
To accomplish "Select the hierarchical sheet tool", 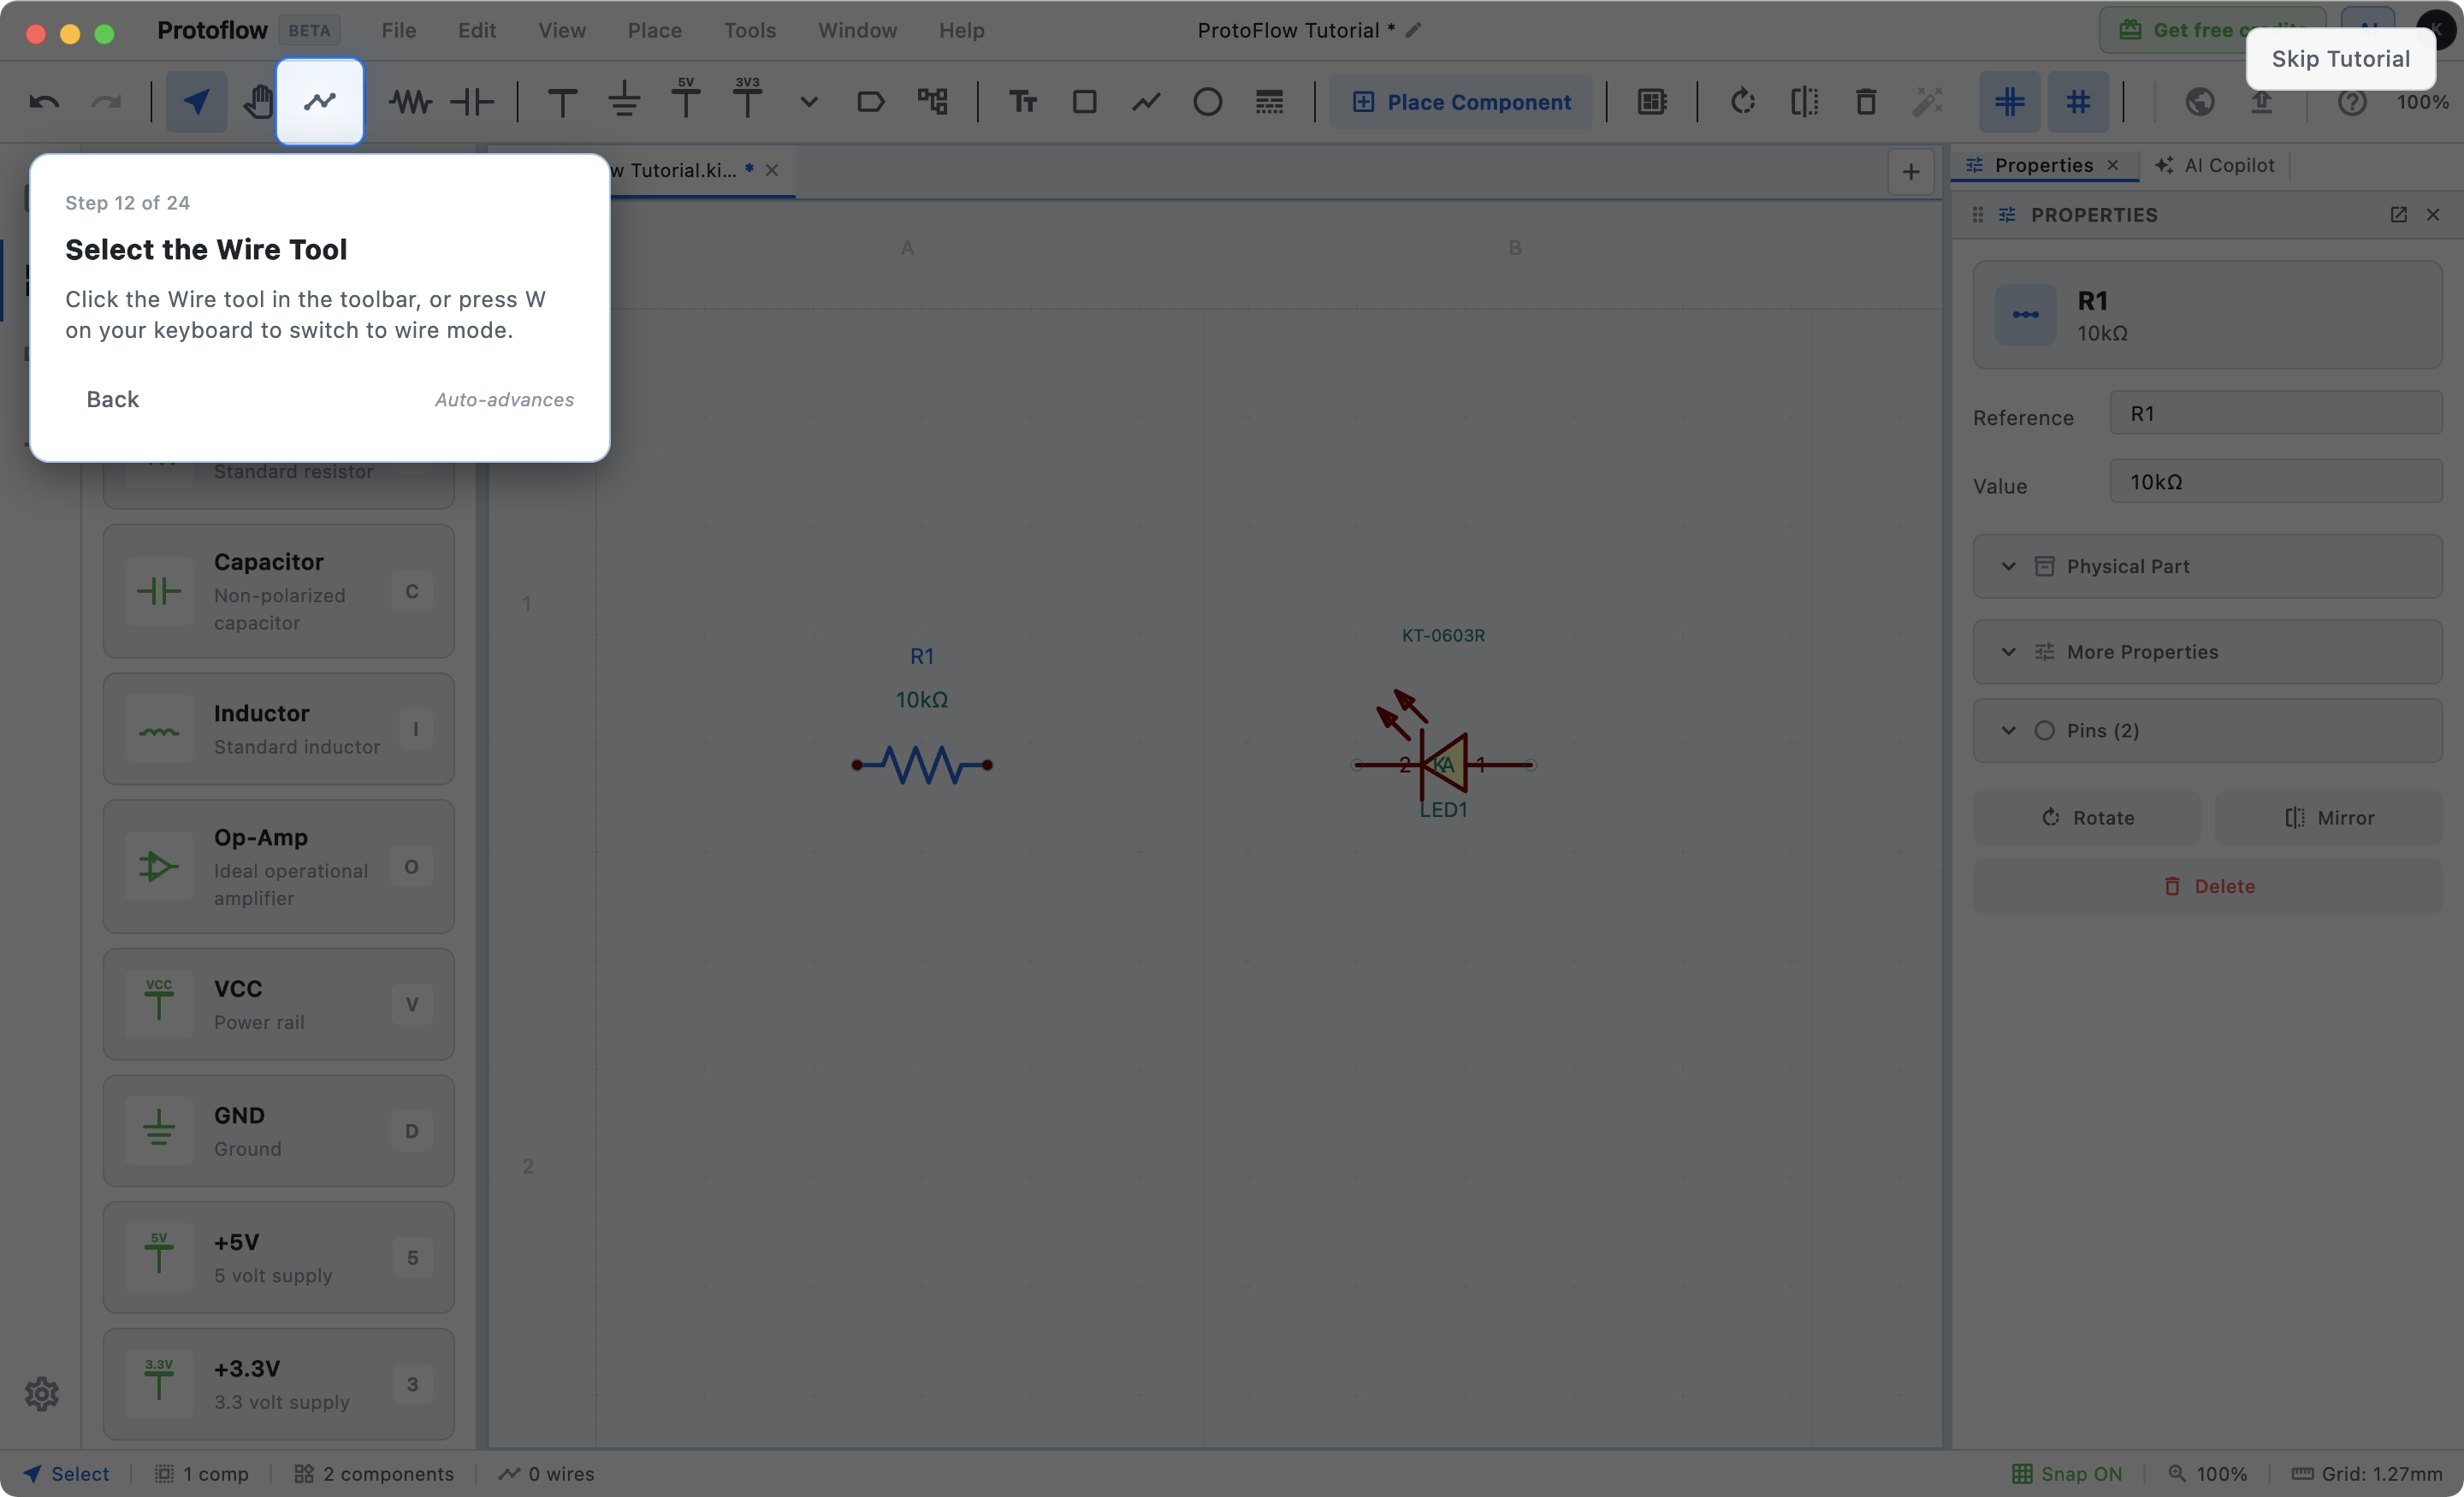I will (933, 102).
